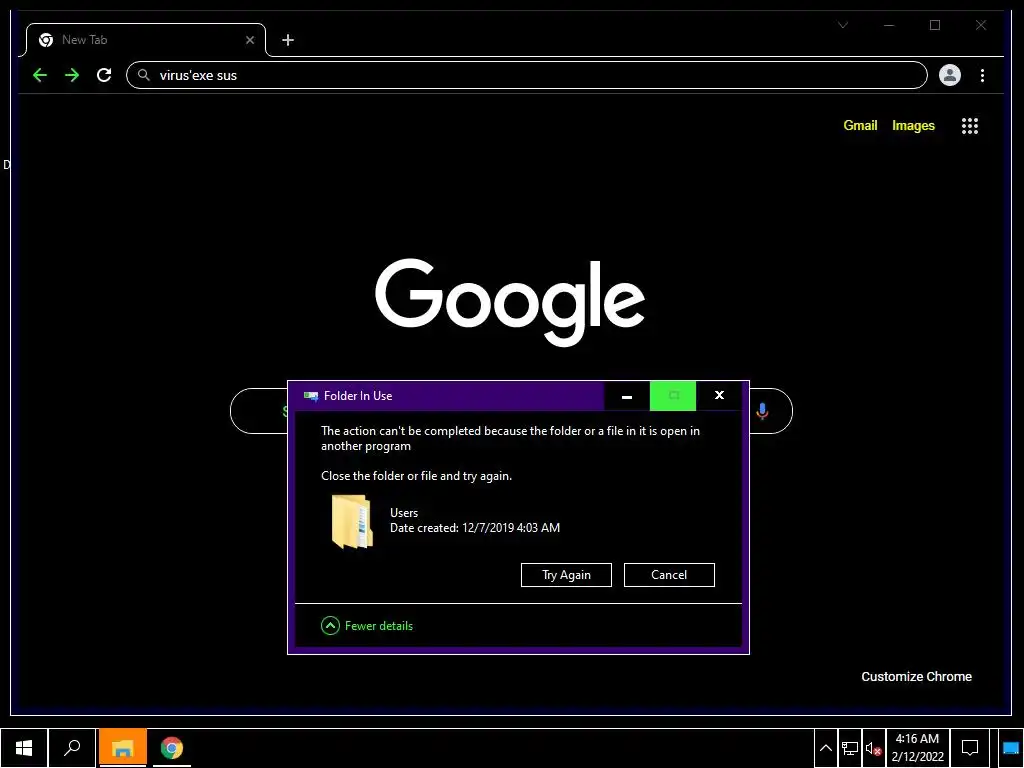
Task: Minimize the Folder In Use dialog
Action: pyautogui.click(x=627, y=396)
